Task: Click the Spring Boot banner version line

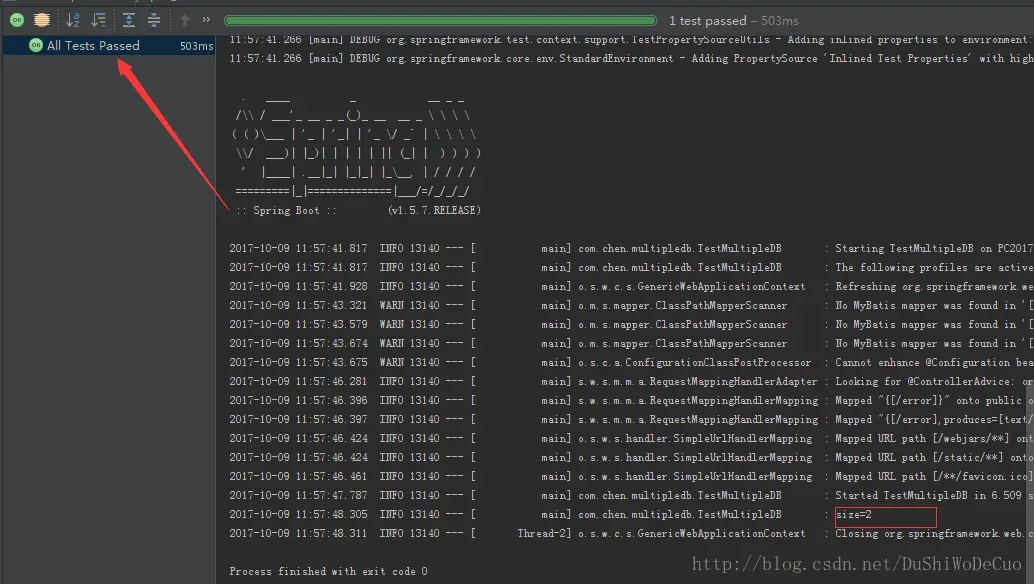Action: point(358,210)
